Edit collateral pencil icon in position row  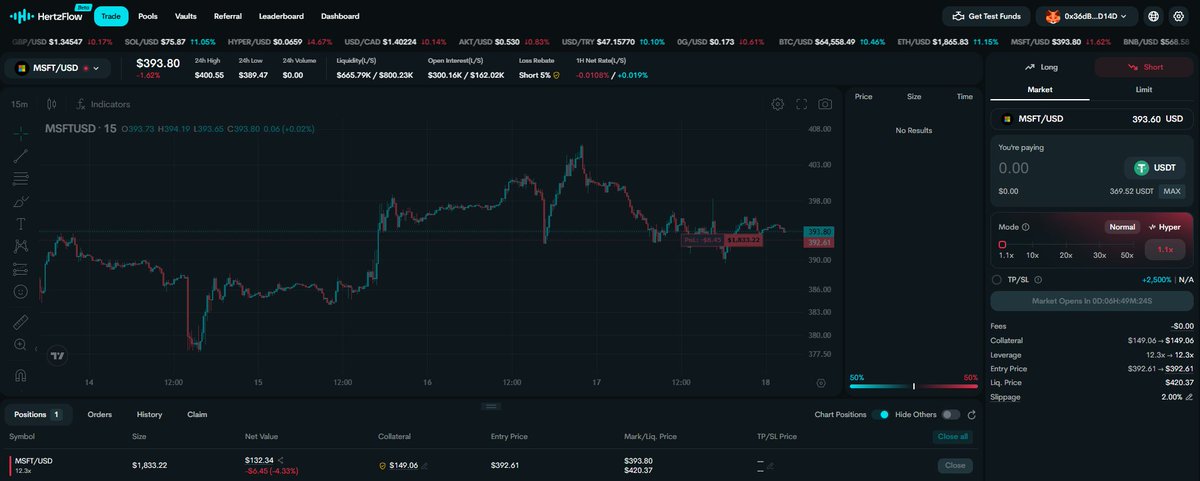click(x=425, y=466)
